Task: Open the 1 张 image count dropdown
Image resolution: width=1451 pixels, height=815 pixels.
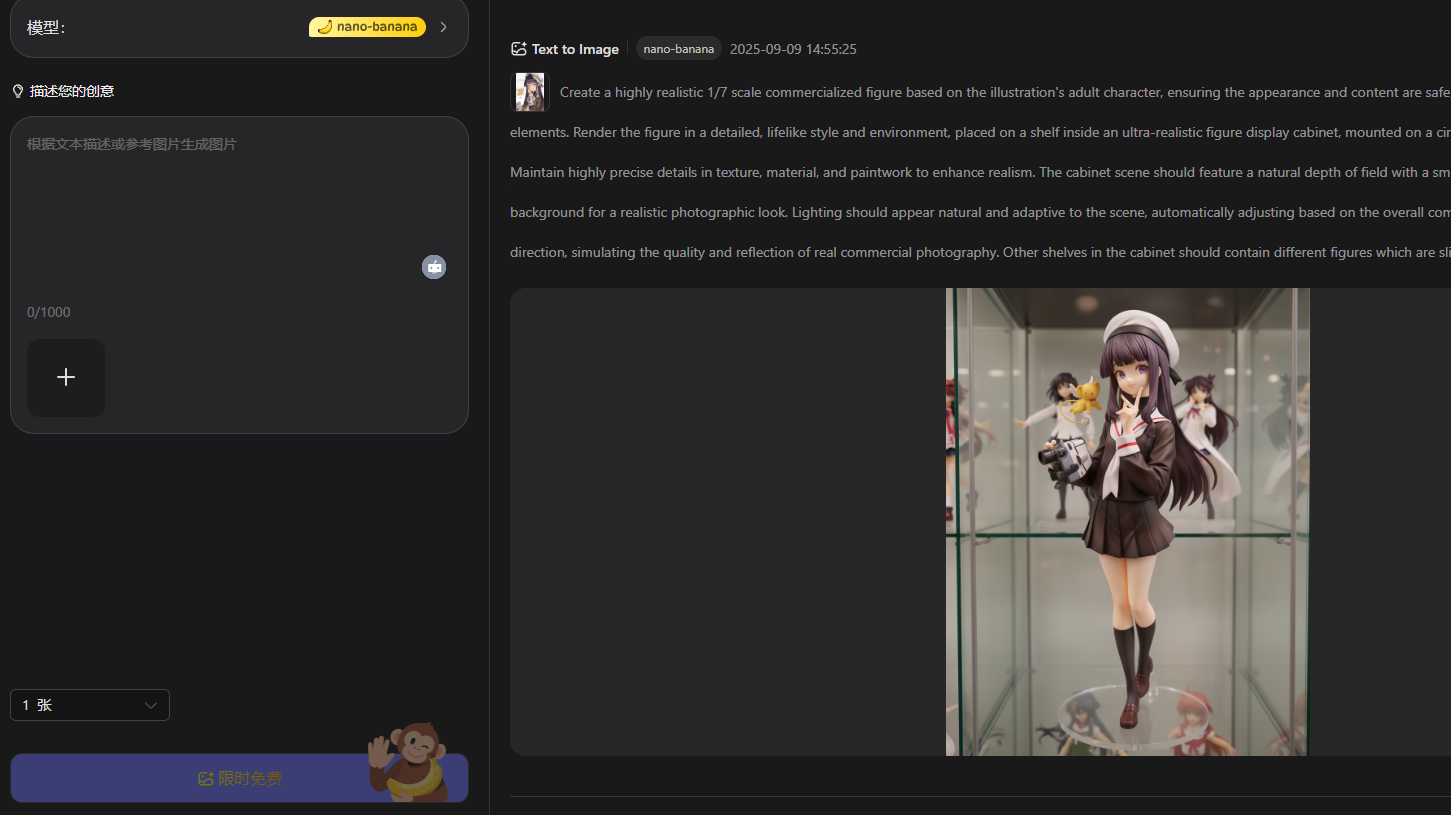Action: click(90, 705)
